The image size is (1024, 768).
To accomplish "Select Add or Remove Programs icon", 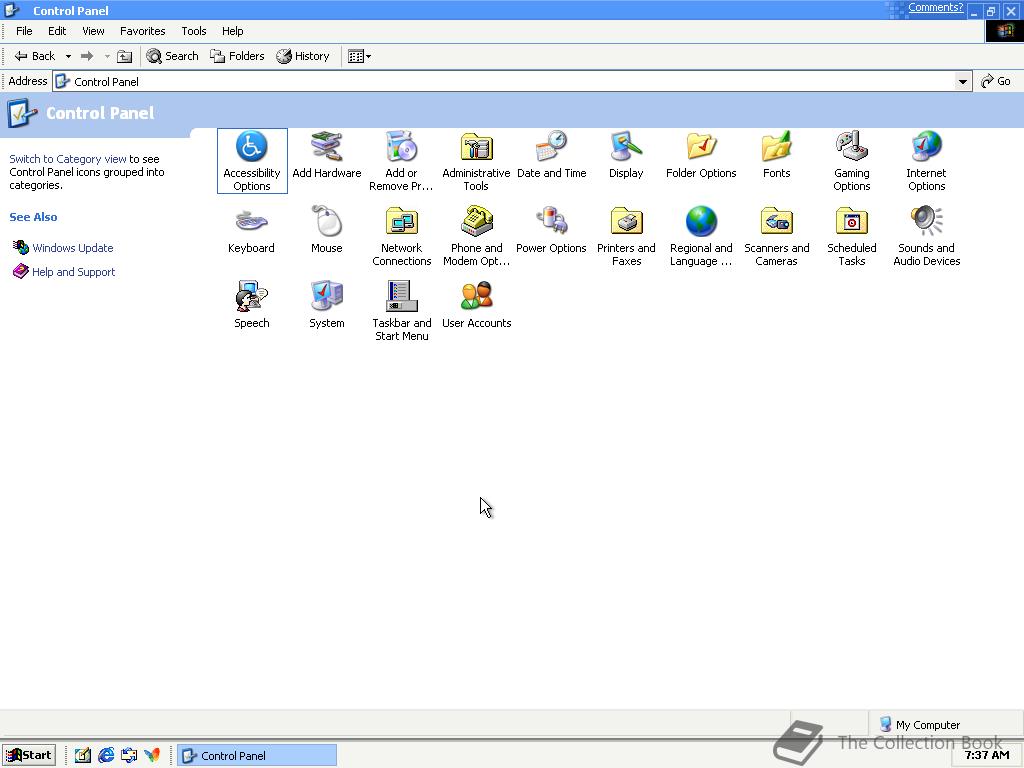I will coord(401,161).
